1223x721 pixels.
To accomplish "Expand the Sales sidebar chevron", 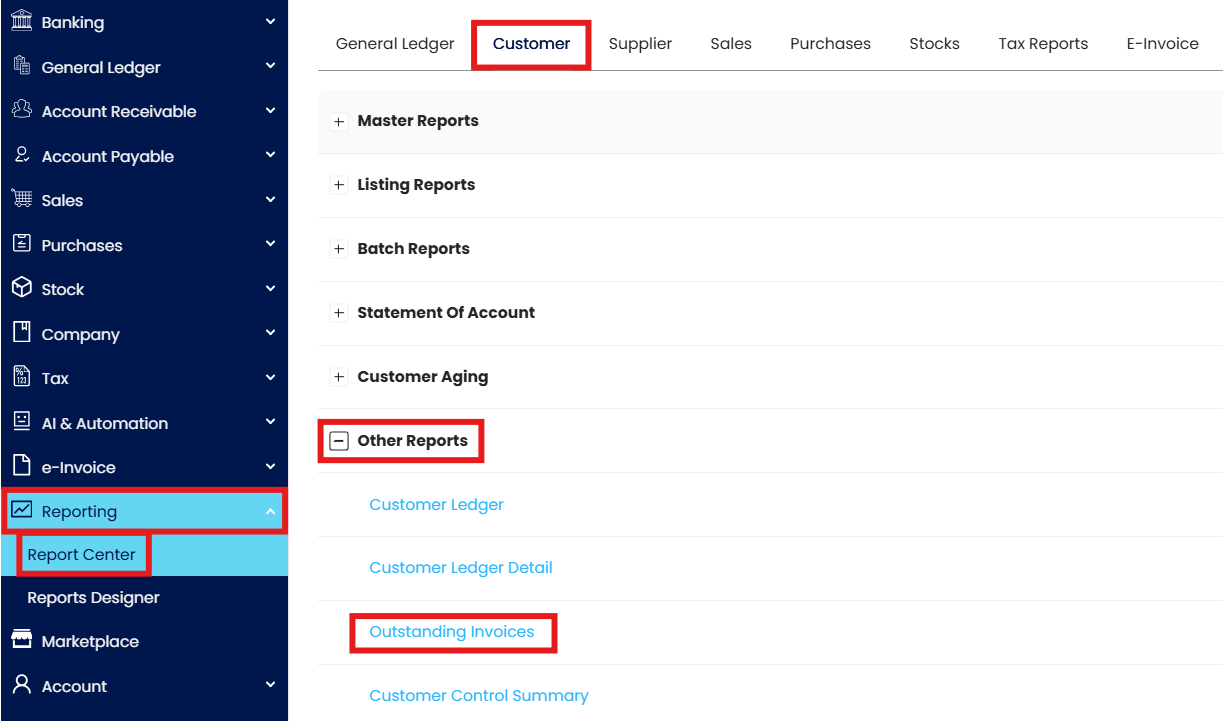I will [x=270, y=199].
